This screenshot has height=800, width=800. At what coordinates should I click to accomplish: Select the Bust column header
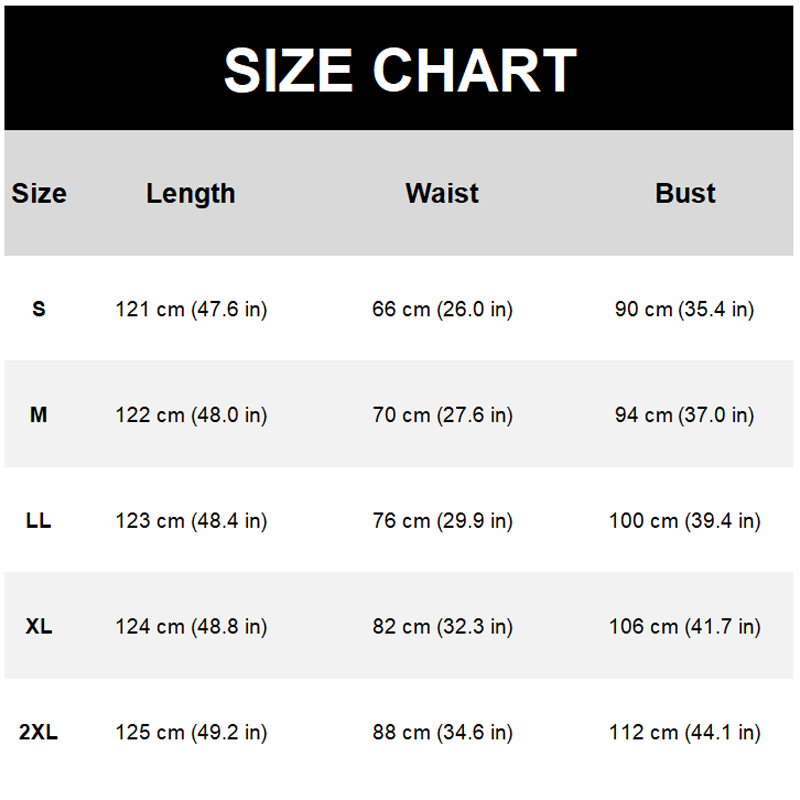click(685, 193)
